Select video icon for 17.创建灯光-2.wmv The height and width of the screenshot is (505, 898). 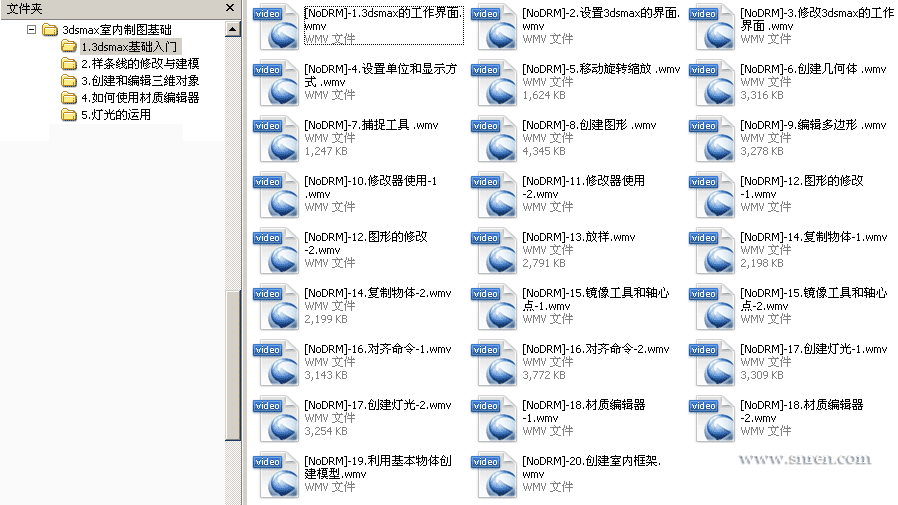[276, 420]
